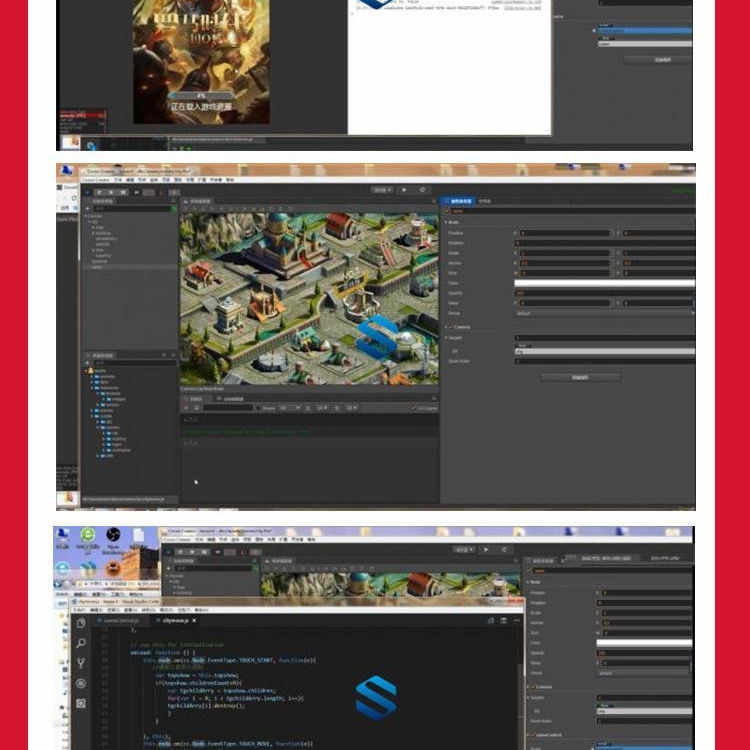Toggle the Collapse checkbox in the console toolbar
750x750 pixels.
pos(415,408)
